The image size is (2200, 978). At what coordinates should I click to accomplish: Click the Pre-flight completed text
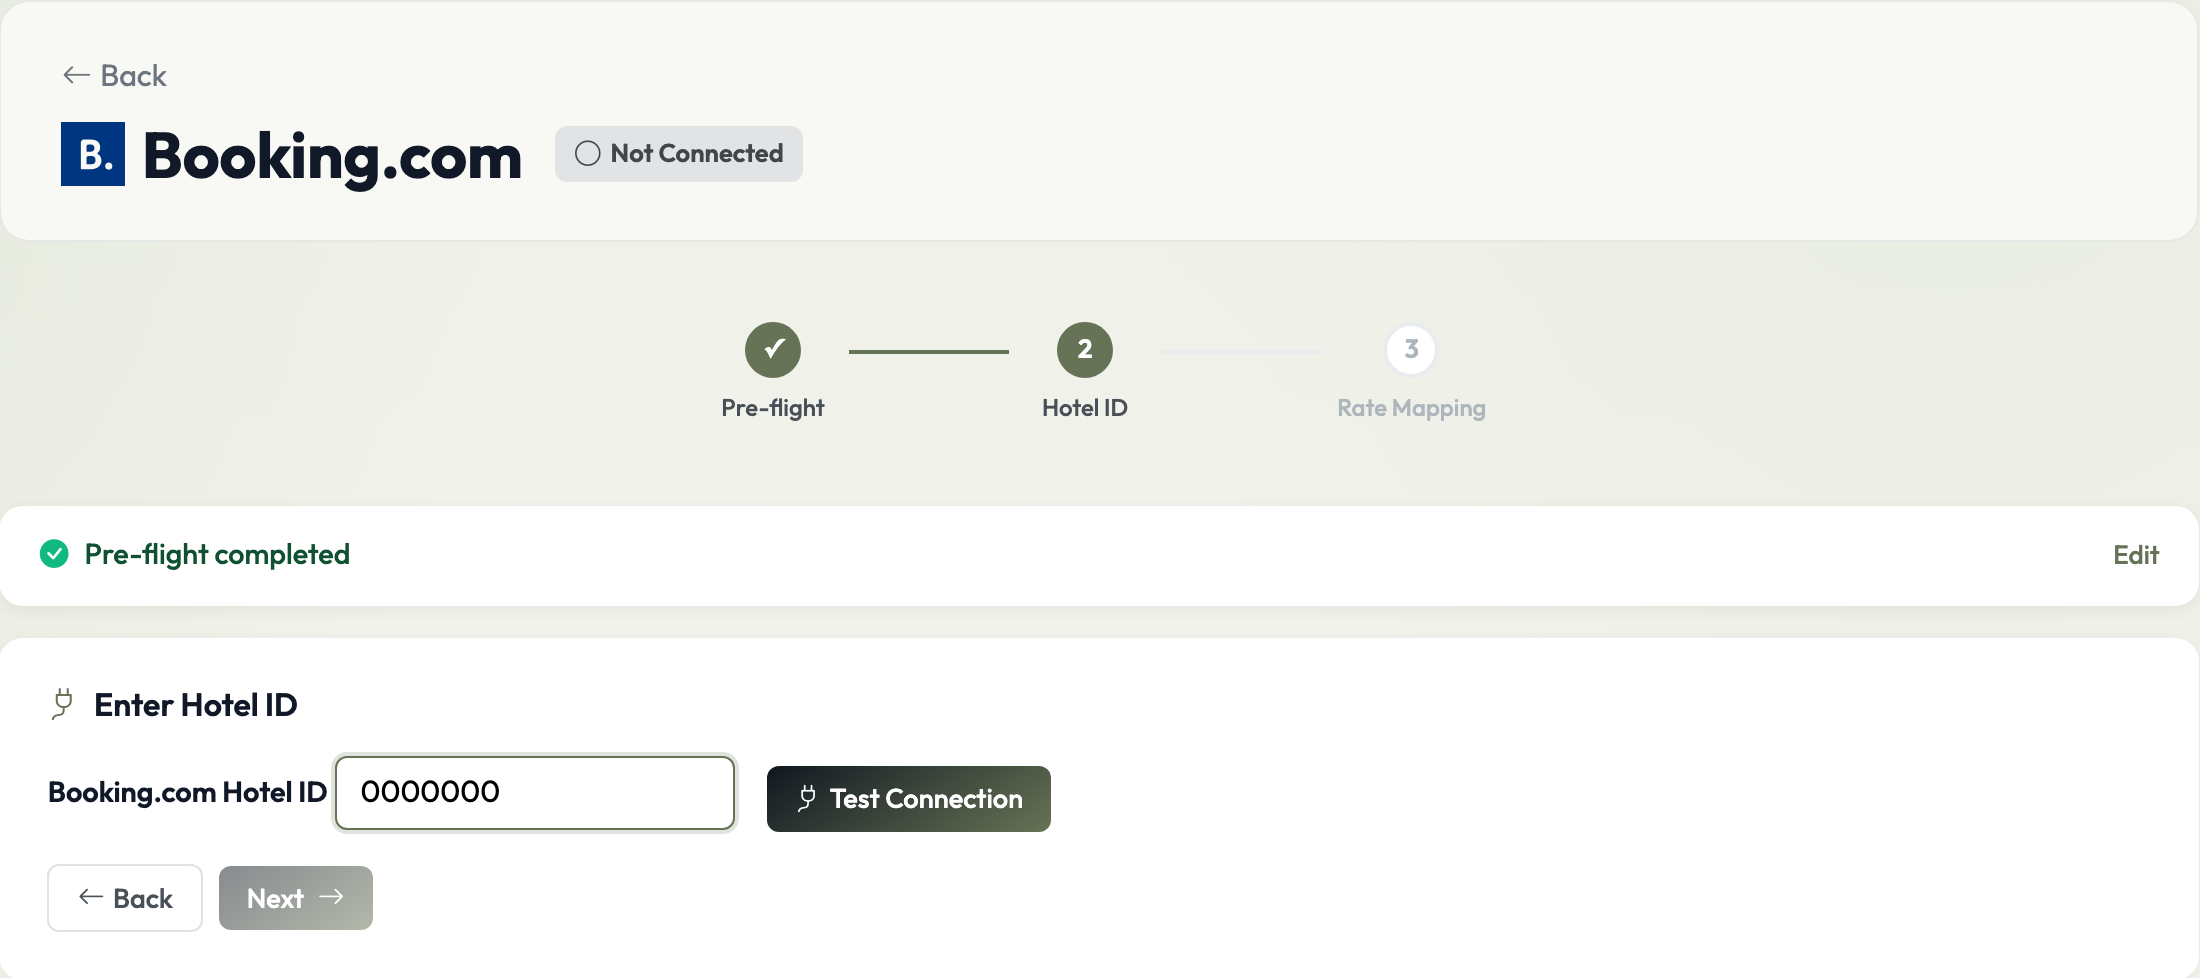(x=217, y=555)
